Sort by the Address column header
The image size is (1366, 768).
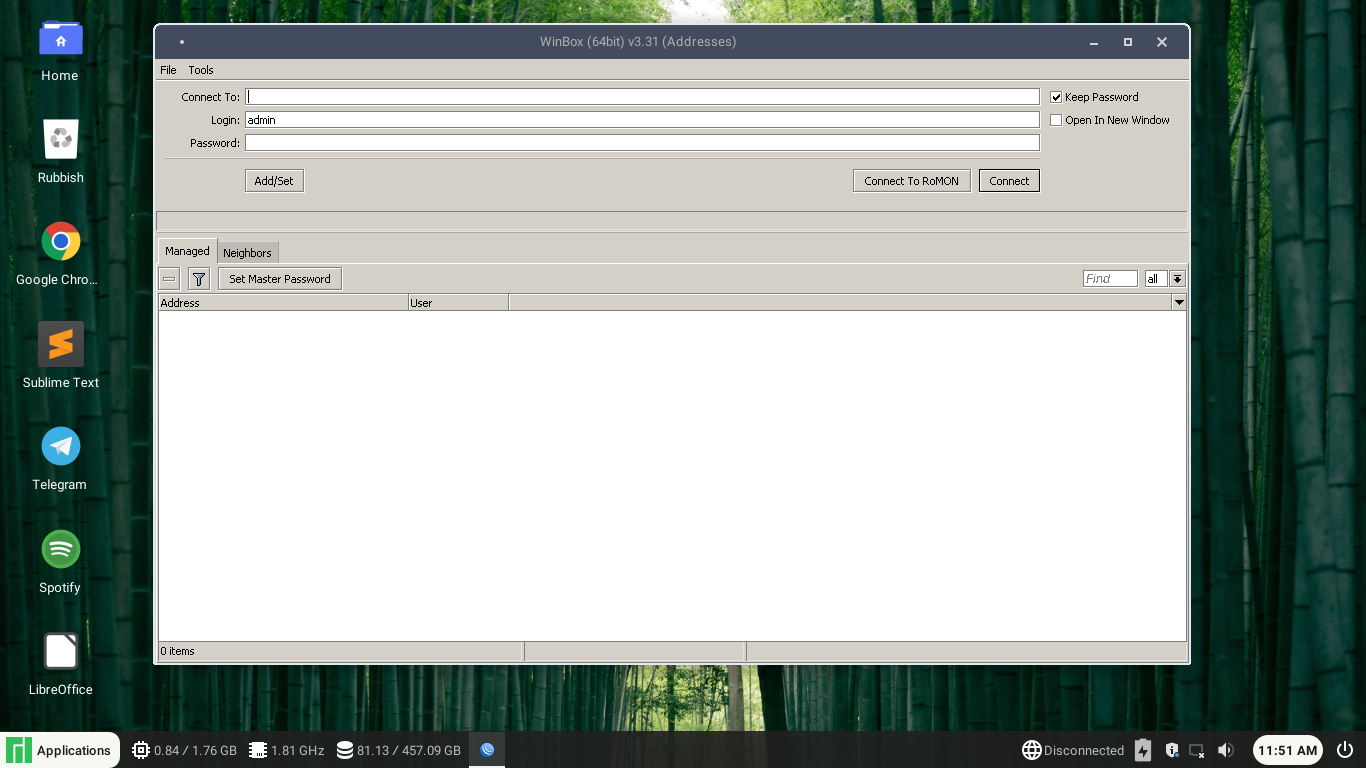[283, 302]
